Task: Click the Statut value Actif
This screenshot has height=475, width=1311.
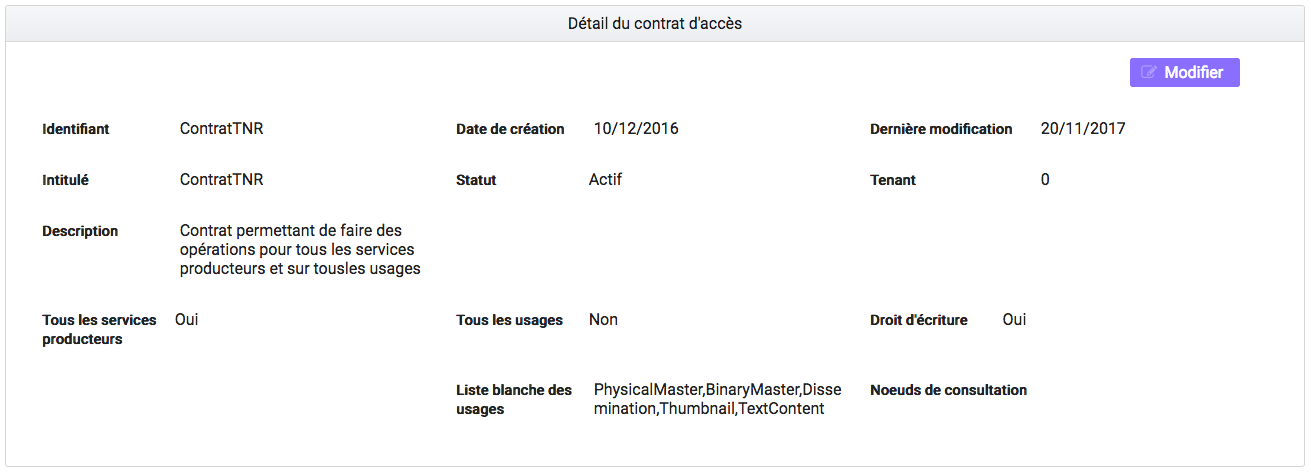Action: pyautogui.click(x=606, y=180)
